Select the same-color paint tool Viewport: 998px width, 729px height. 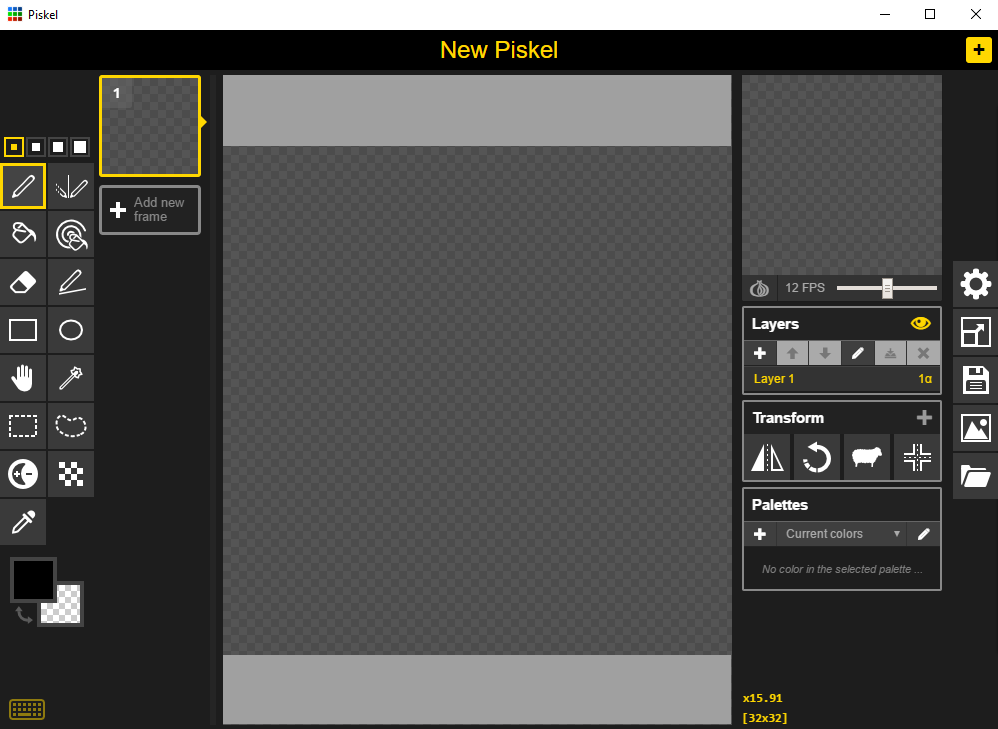coord(71,234)
